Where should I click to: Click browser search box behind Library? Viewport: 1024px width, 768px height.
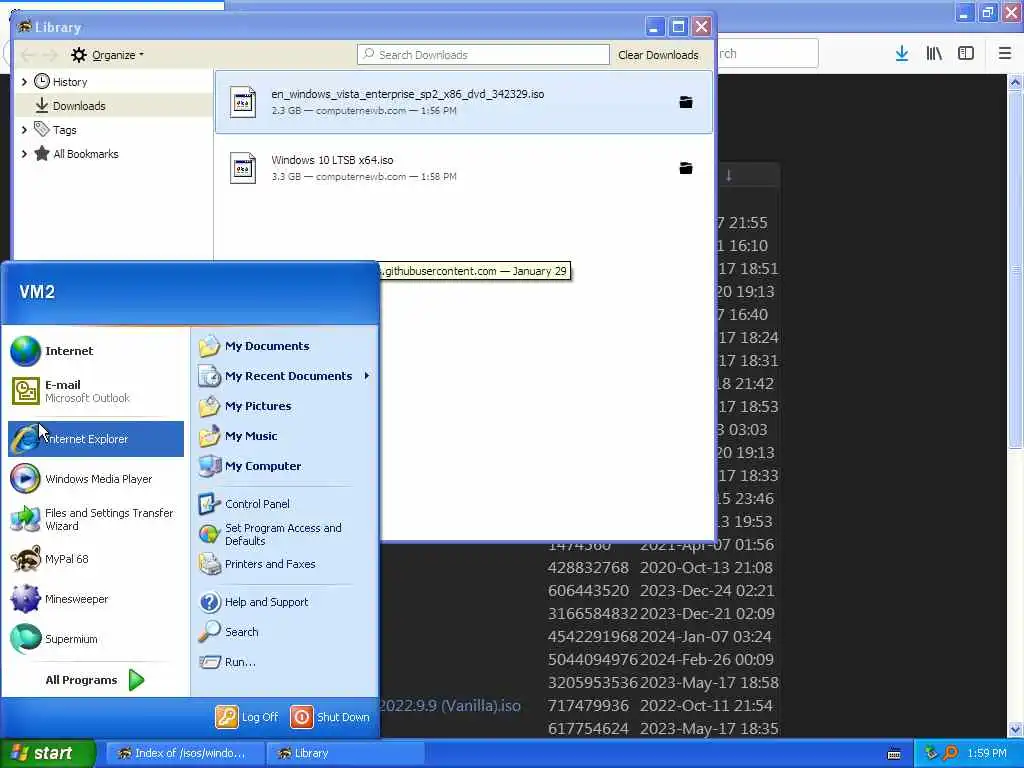(767, 54)
